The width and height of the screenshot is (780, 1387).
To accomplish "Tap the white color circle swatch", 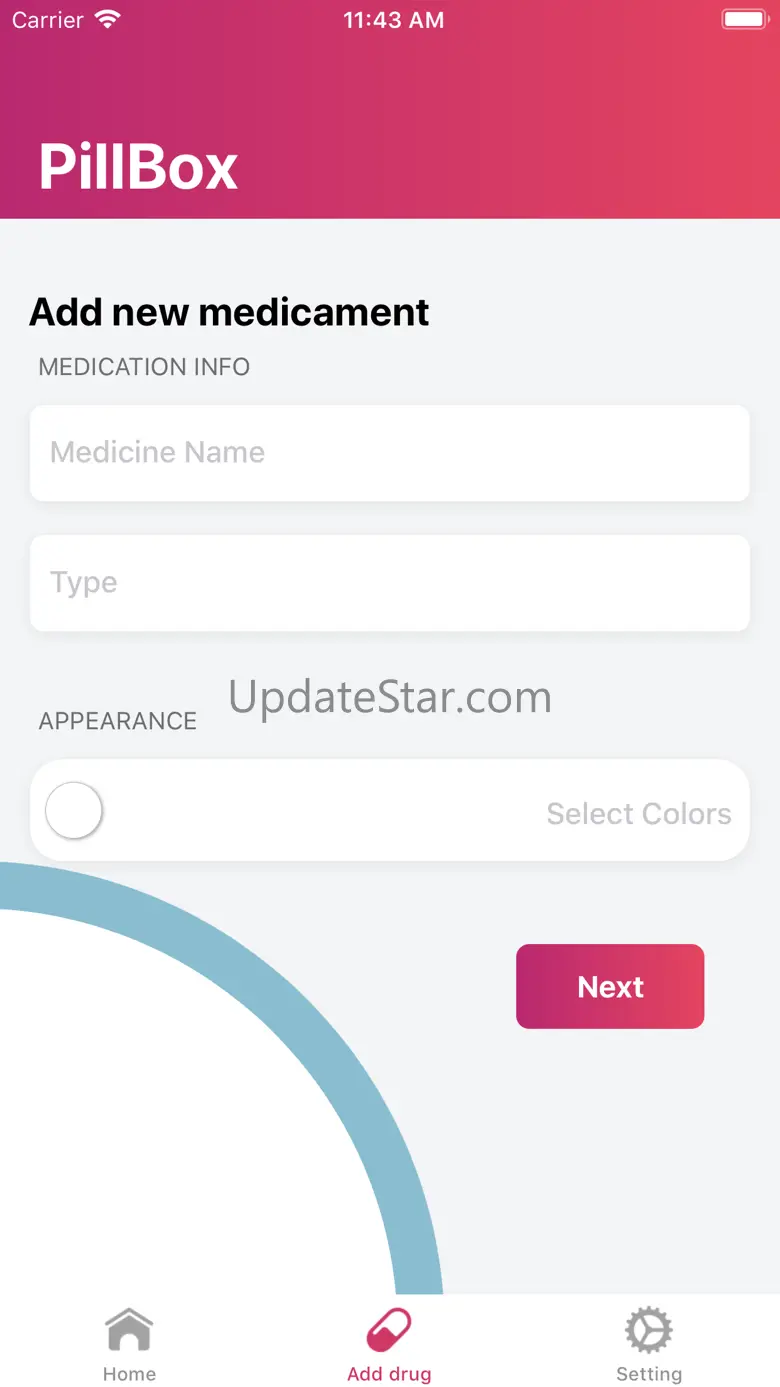I will [74, 810].
